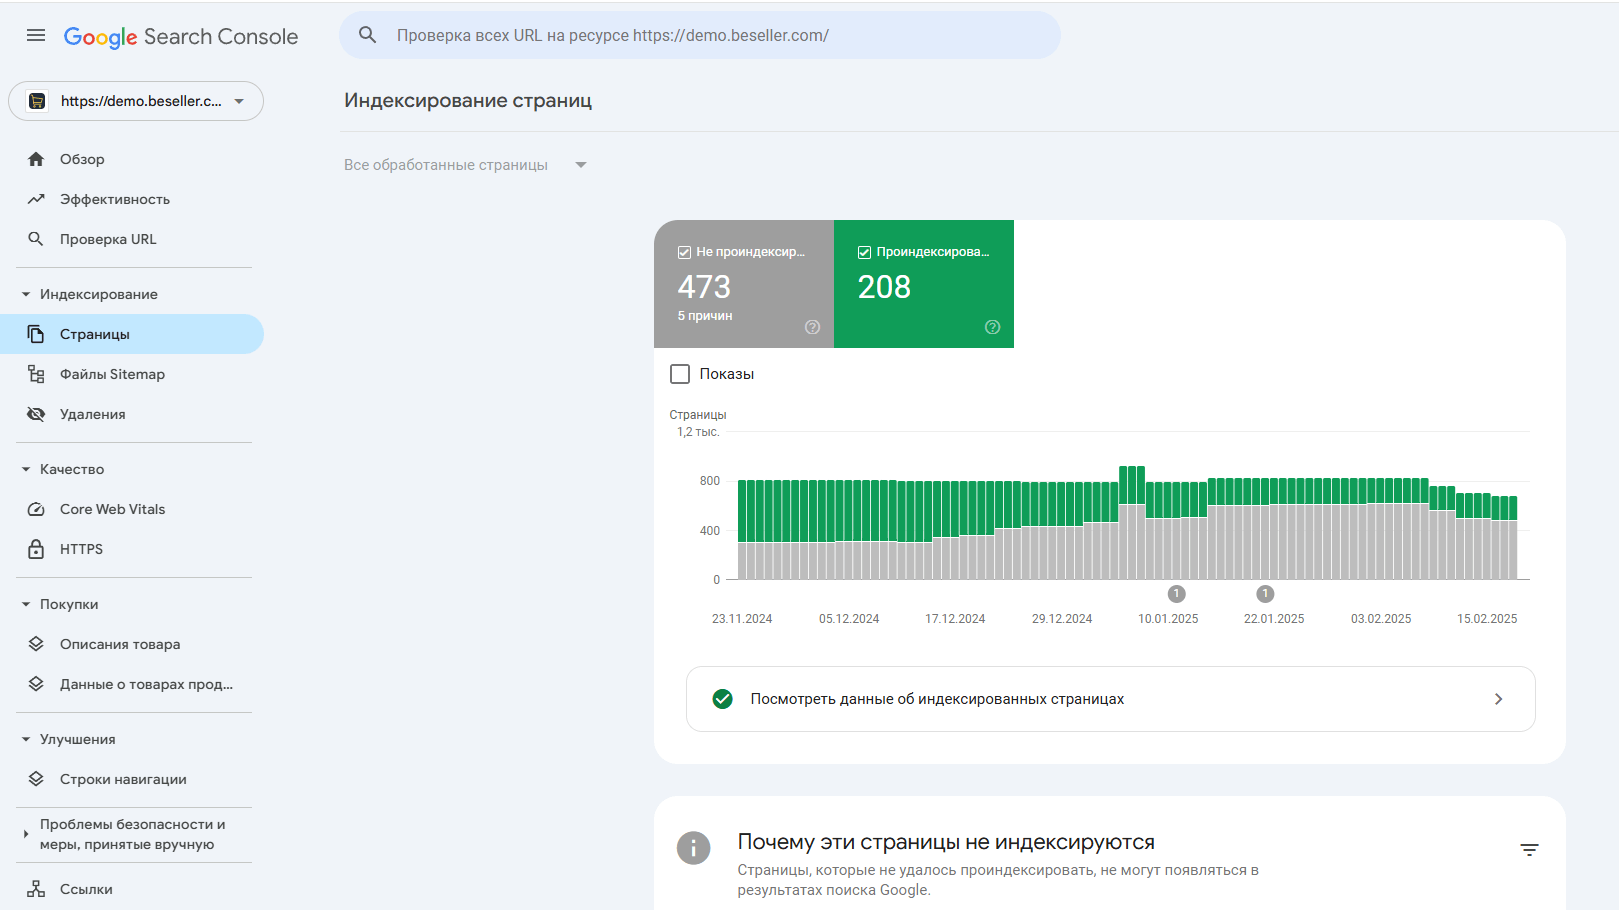This screenshot has height=910, width=1619.
Task: Collapse the Покупки section
Action: click(26, 604)
